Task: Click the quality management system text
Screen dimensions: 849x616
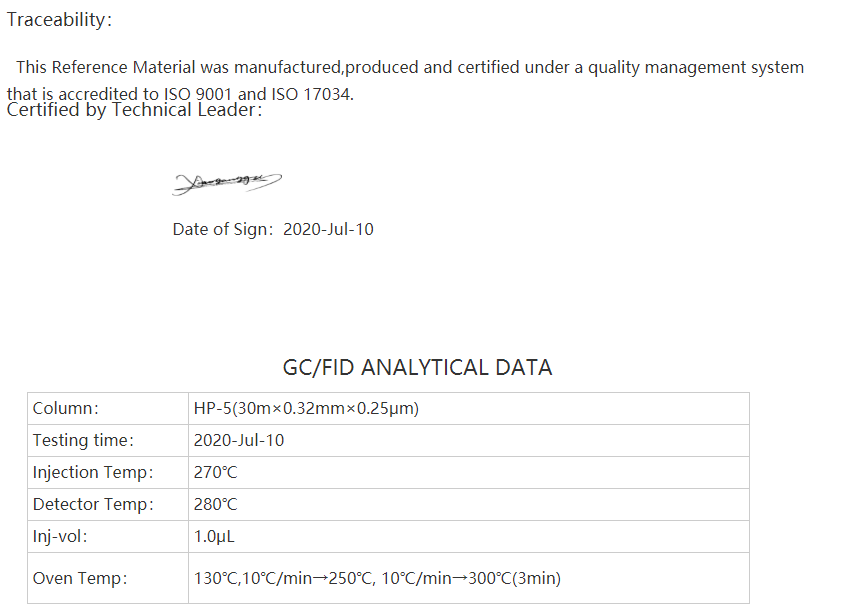Action: pos(696,67)
